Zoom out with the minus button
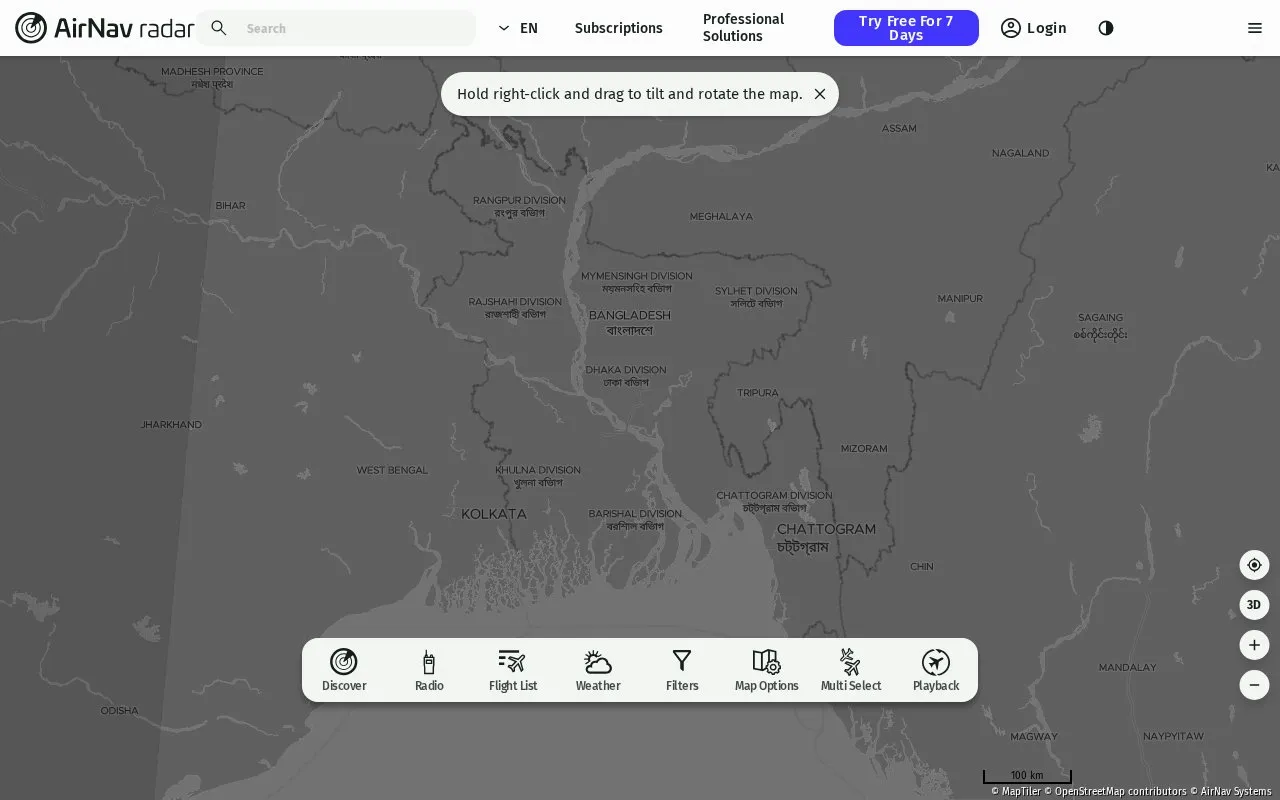Viewport: 1280px width, 800px height. click(x=1254, y=685)
